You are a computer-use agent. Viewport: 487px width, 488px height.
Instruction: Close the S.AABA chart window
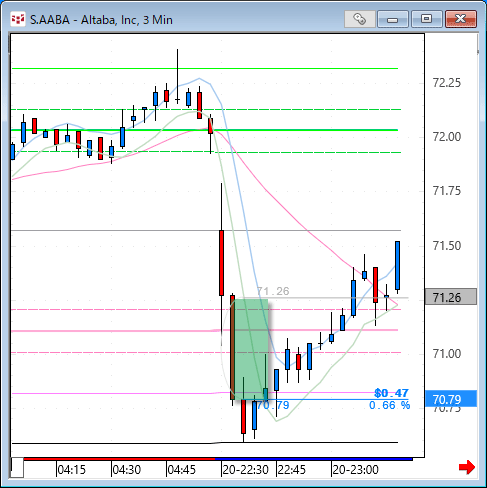[x=461, y=19]
